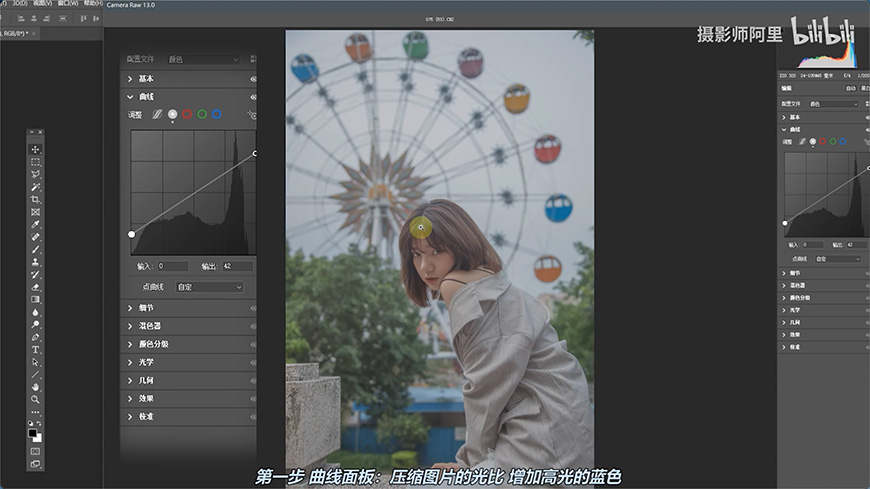The image size is (870, 489).
Task: Select red channel circle in enlarged curve panel
Action: (187, 115)
